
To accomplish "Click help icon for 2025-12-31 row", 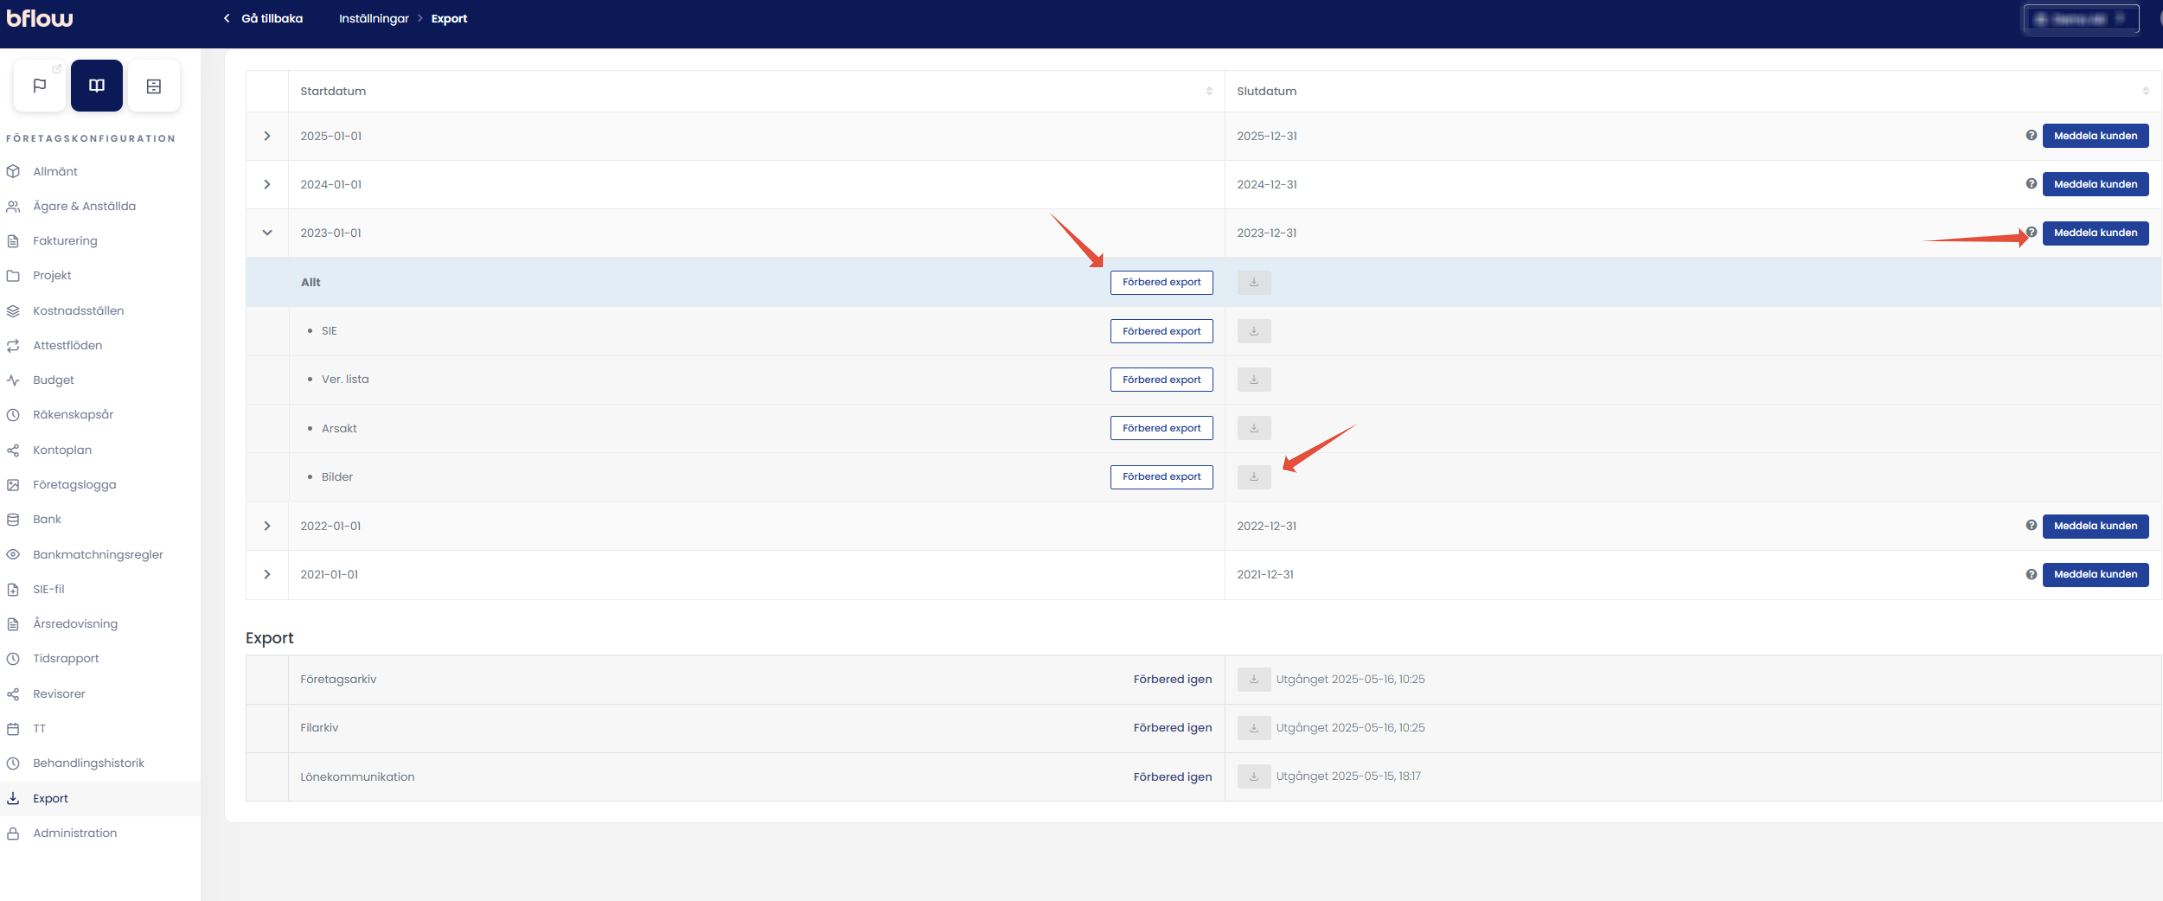I will point(2031,135).
